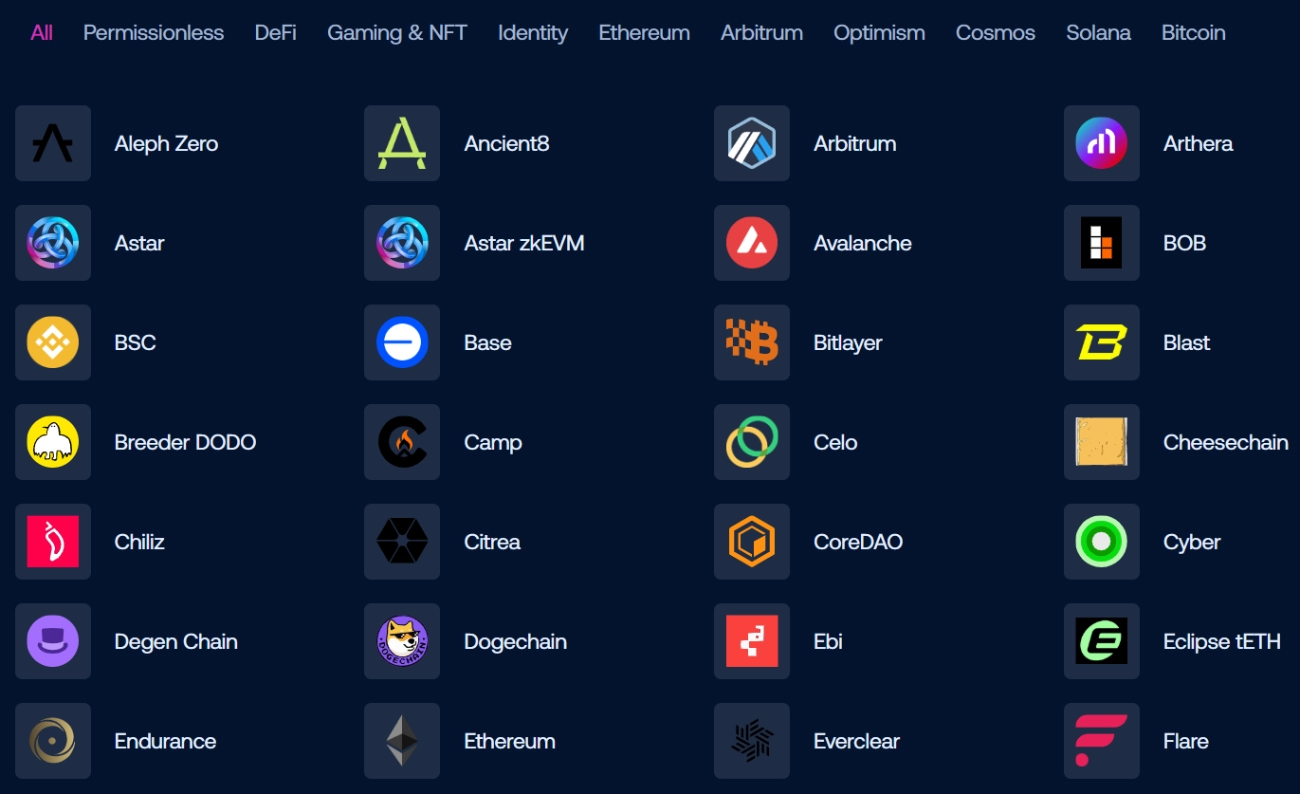This screenshot has height=794, width=1300.
Task: Open the Aleph Zero chain link
Action: (x=166, y=143)
